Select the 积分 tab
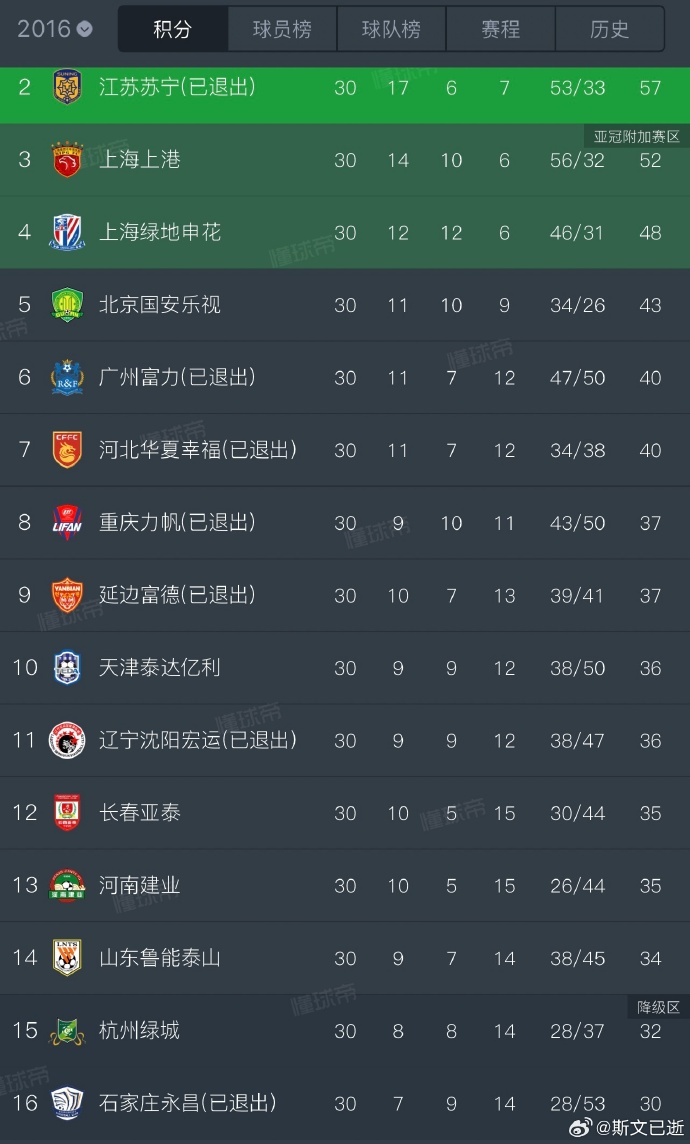This screenshot has height=1144, width=690. click(x=173, y=29)
